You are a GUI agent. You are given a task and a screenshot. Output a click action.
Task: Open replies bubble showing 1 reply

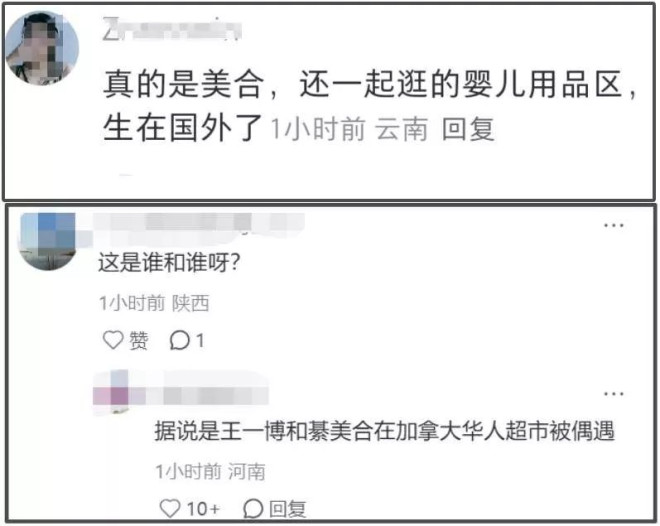coord(186,340)
